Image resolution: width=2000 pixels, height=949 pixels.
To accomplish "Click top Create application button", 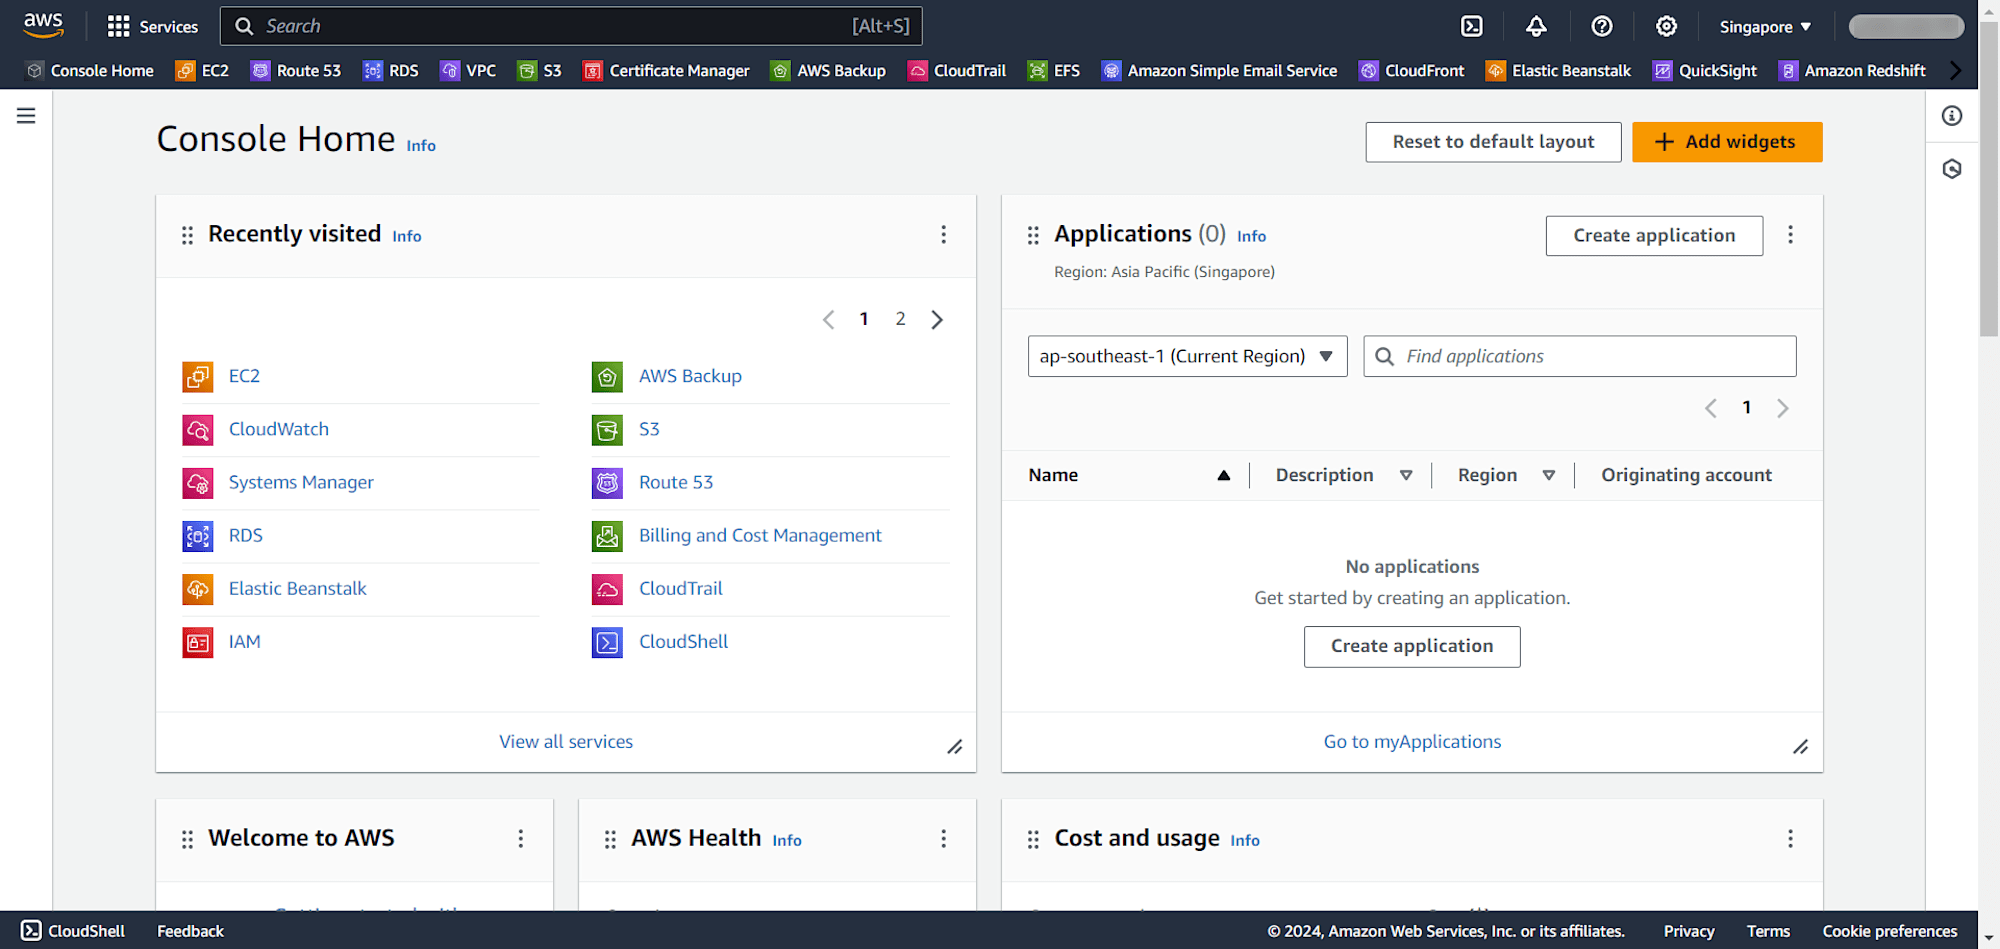I will (1654, 236).
